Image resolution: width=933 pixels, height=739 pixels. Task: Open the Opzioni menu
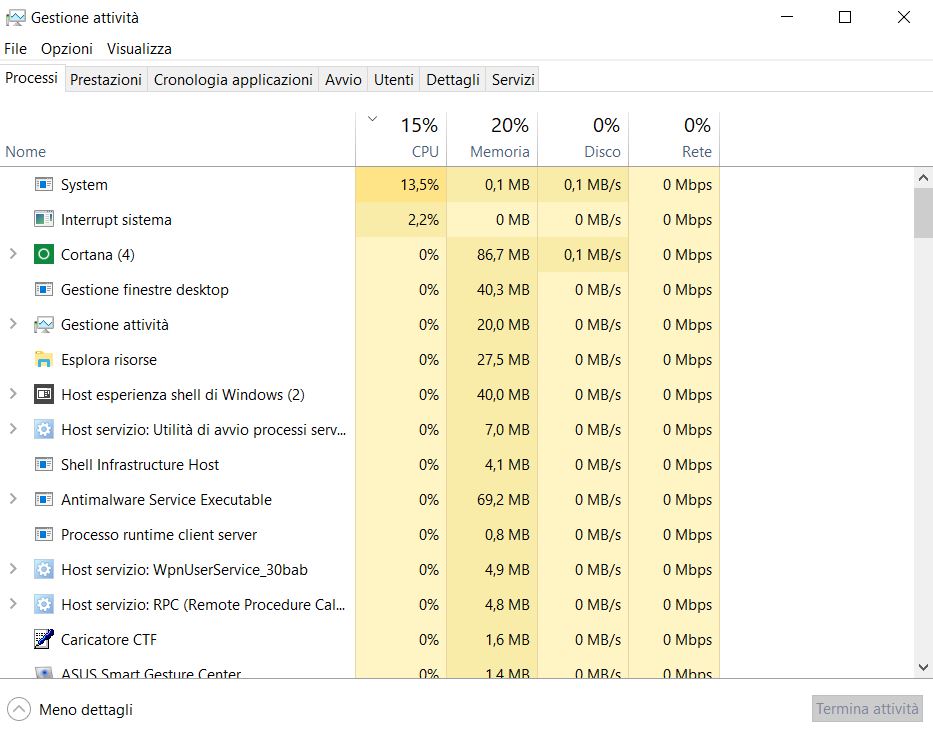[x=67, y=49]
